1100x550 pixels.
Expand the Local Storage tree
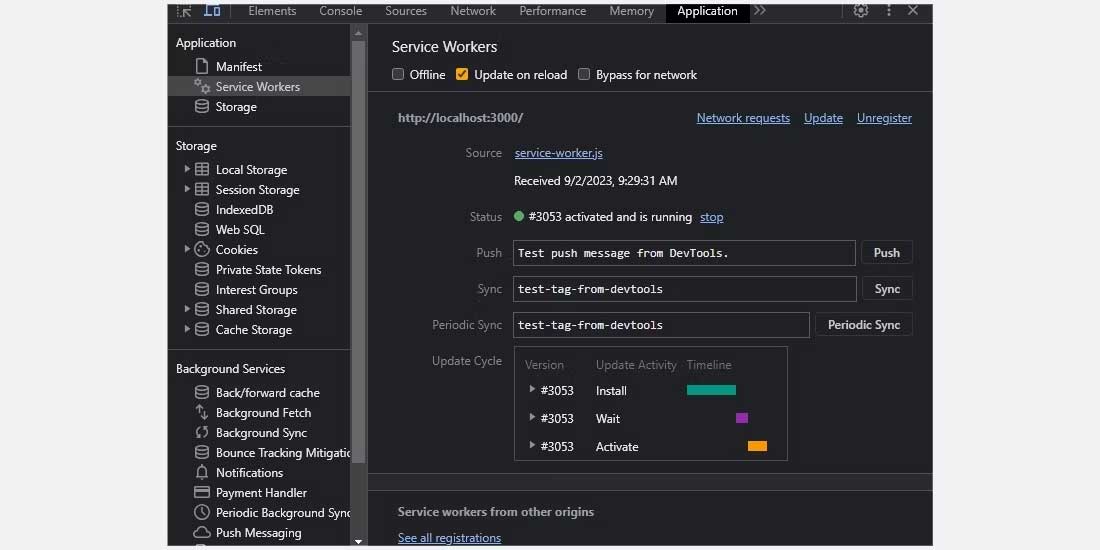187,170
